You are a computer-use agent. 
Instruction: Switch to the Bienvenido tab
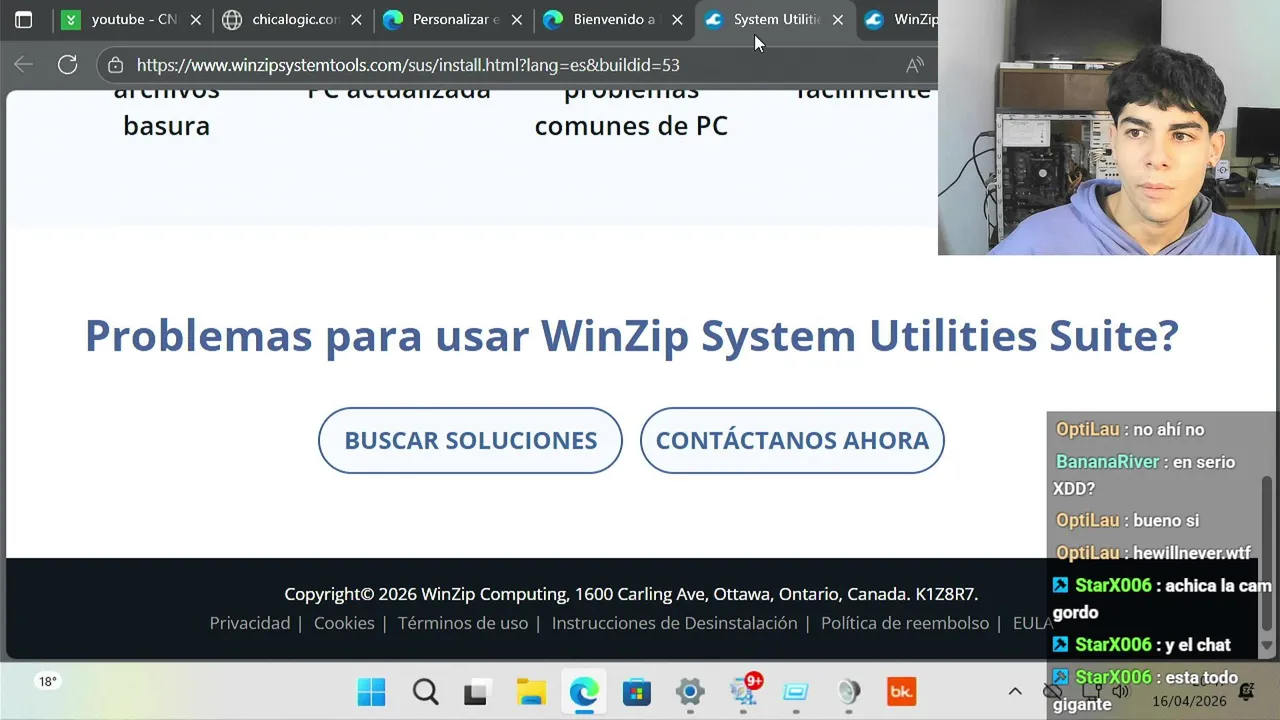point(613,20)
